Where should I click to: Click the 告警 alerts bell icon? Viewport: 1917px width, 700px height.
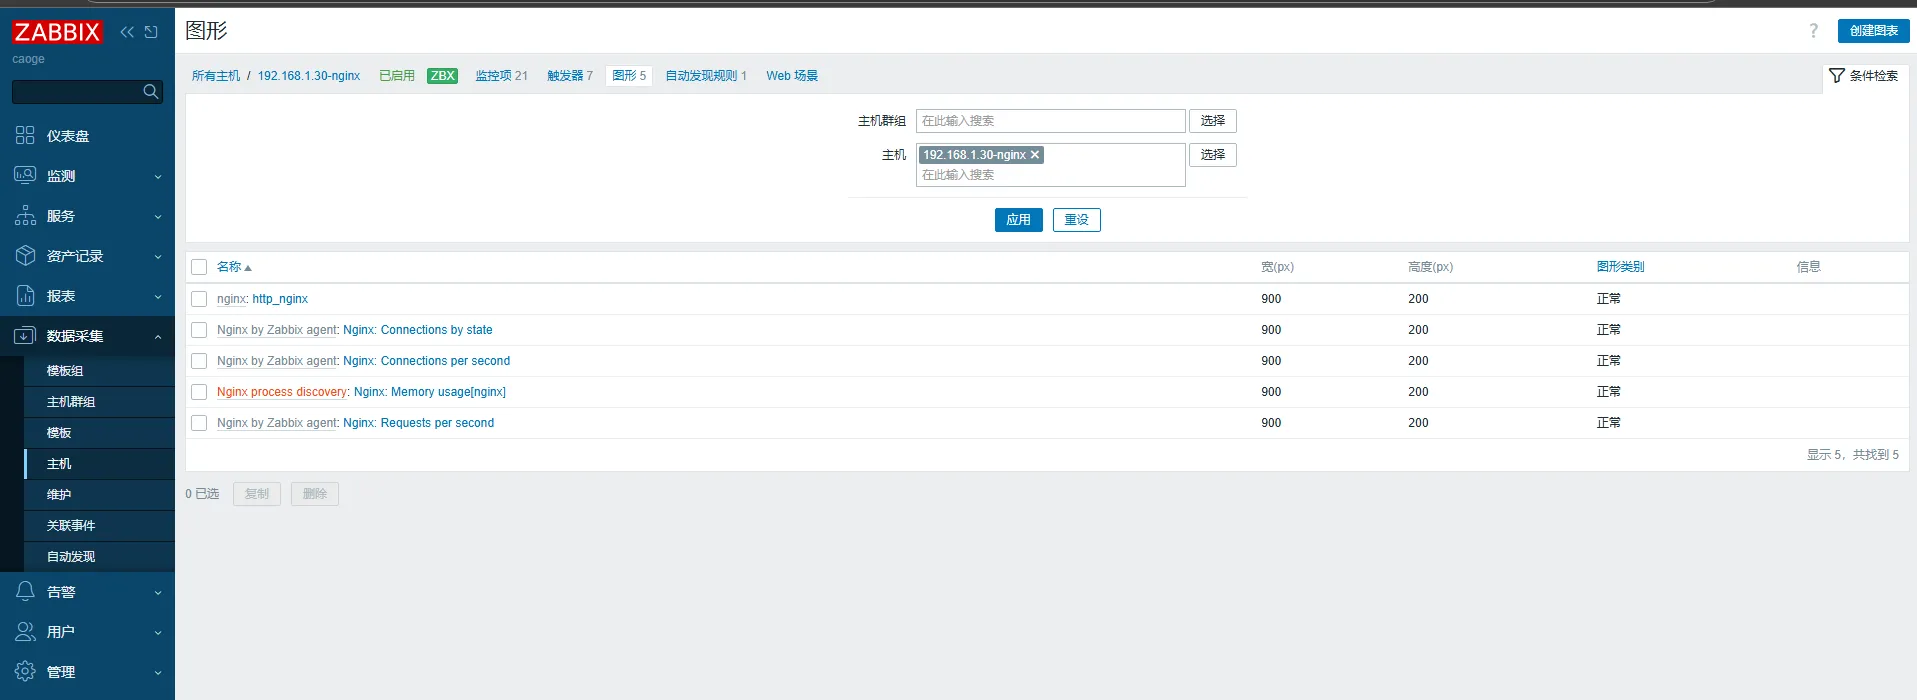(25, 591)
